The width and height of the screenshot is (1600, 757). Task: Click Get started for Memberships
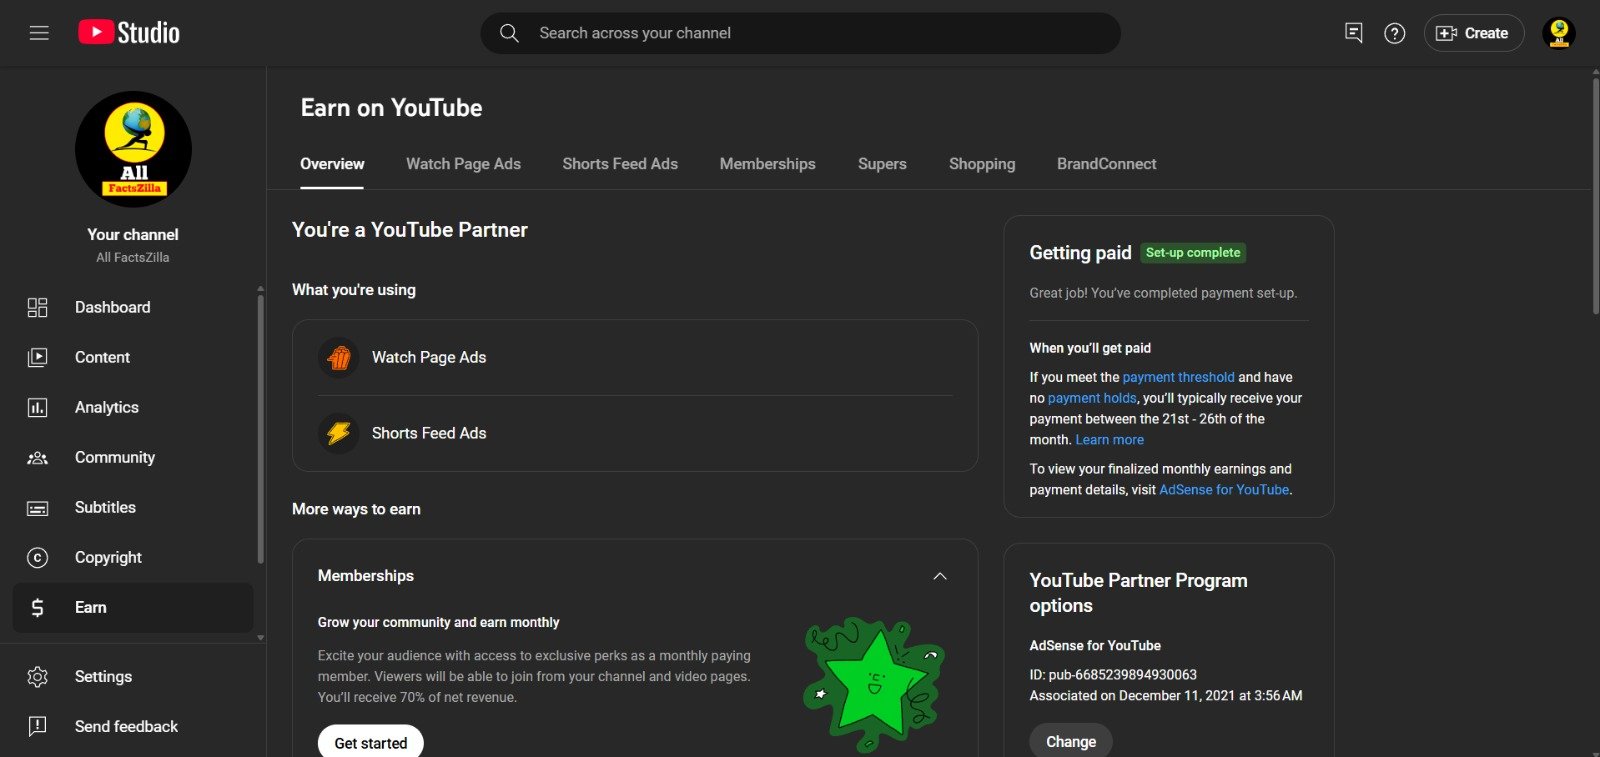tap(371, 743)
